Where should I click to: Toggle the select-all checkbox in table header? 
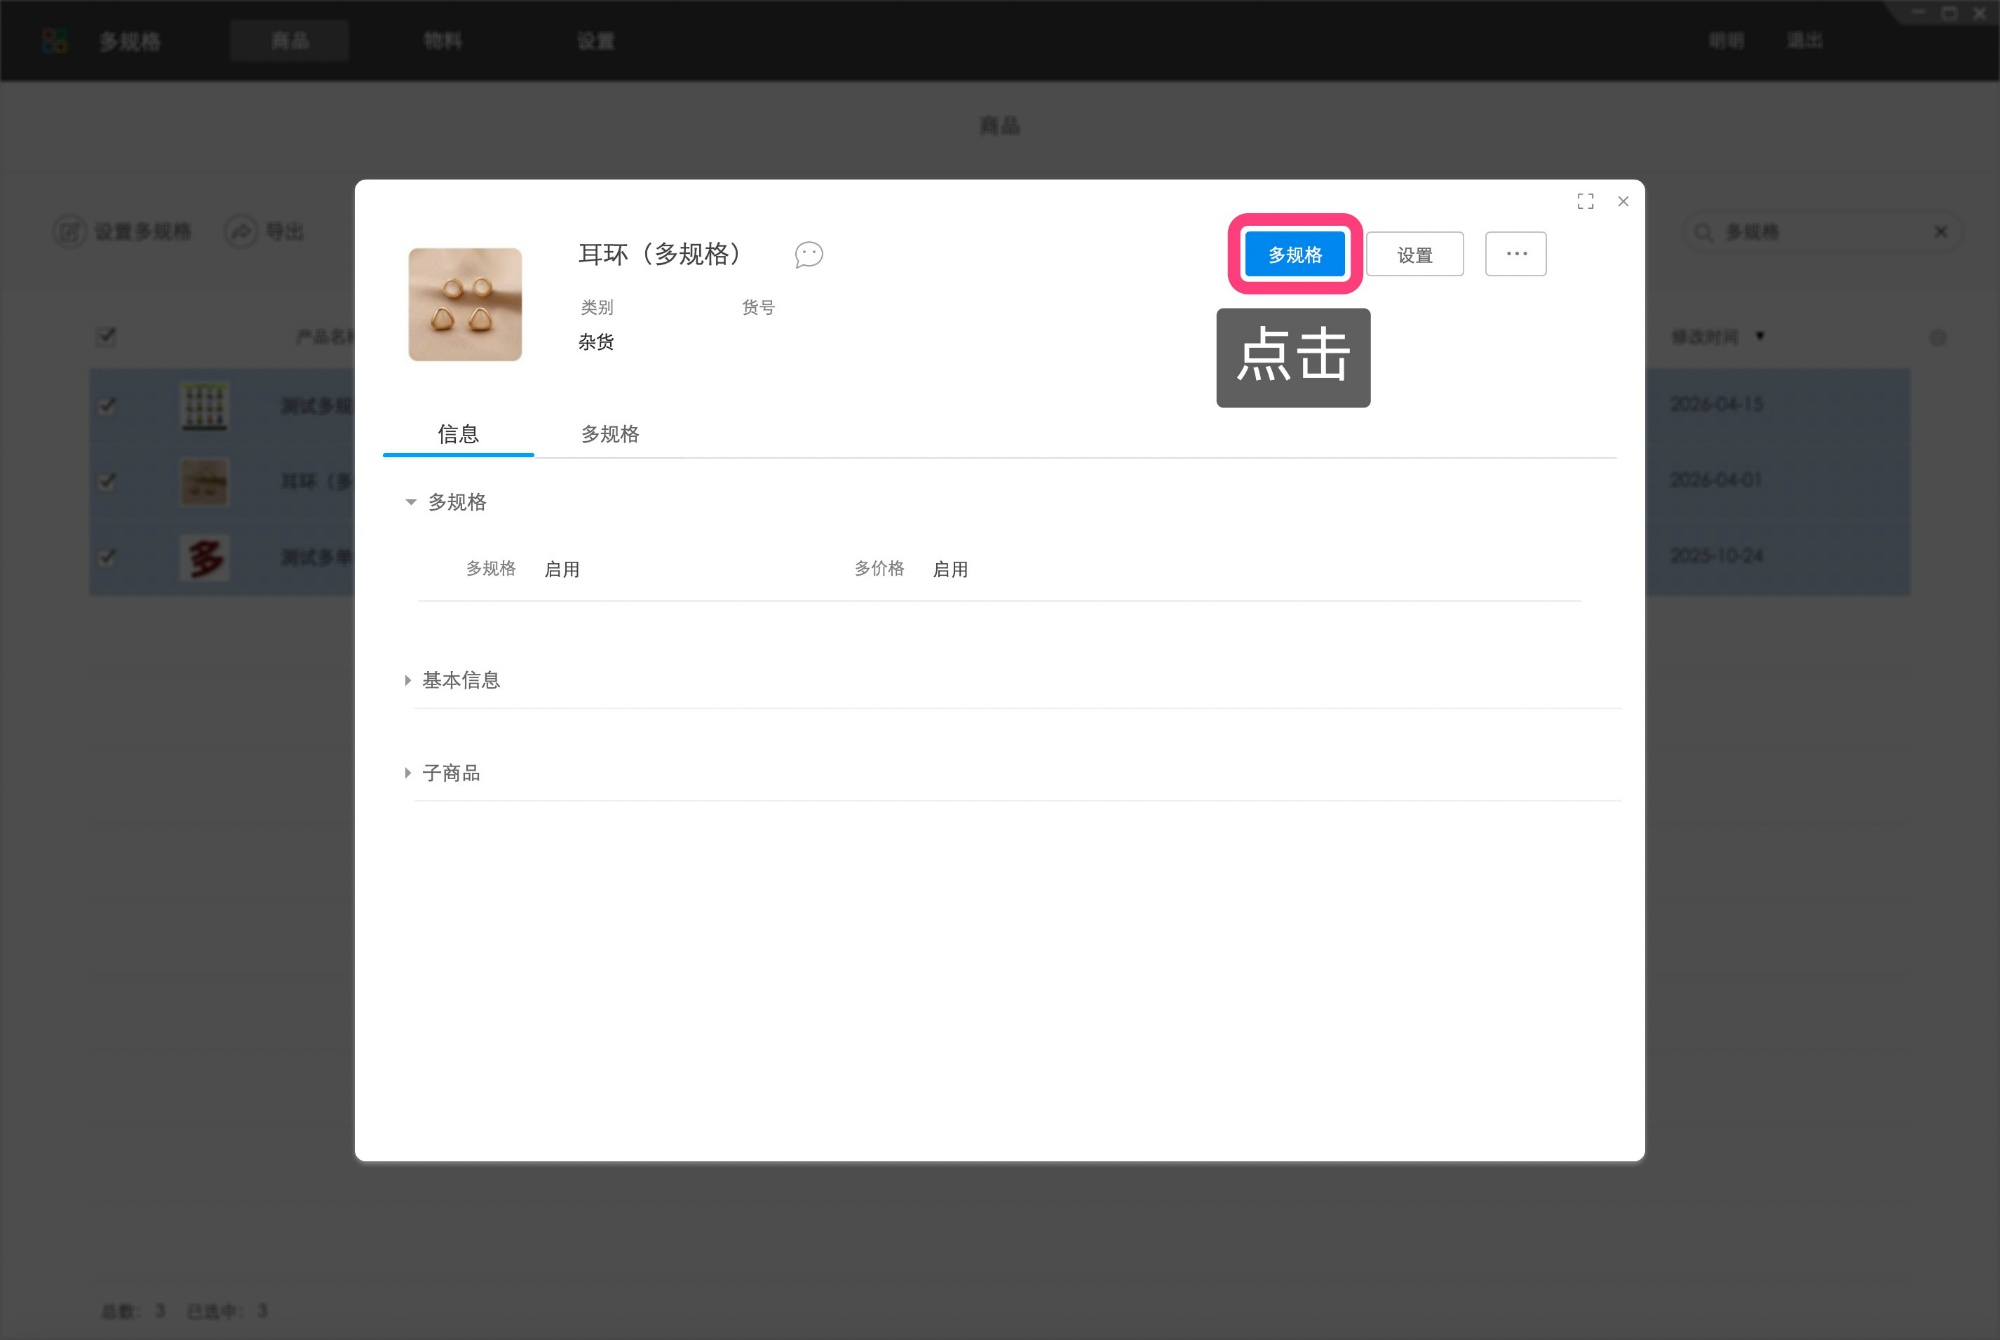pos(107,336)
